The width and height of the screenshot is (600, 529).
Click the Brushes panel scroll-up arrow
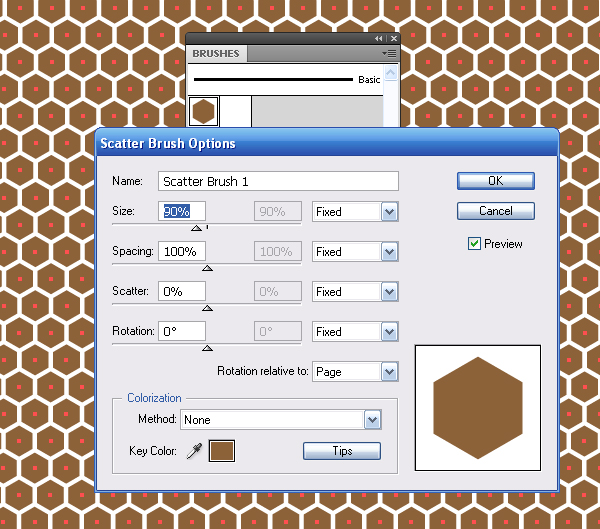pos(391,73)
